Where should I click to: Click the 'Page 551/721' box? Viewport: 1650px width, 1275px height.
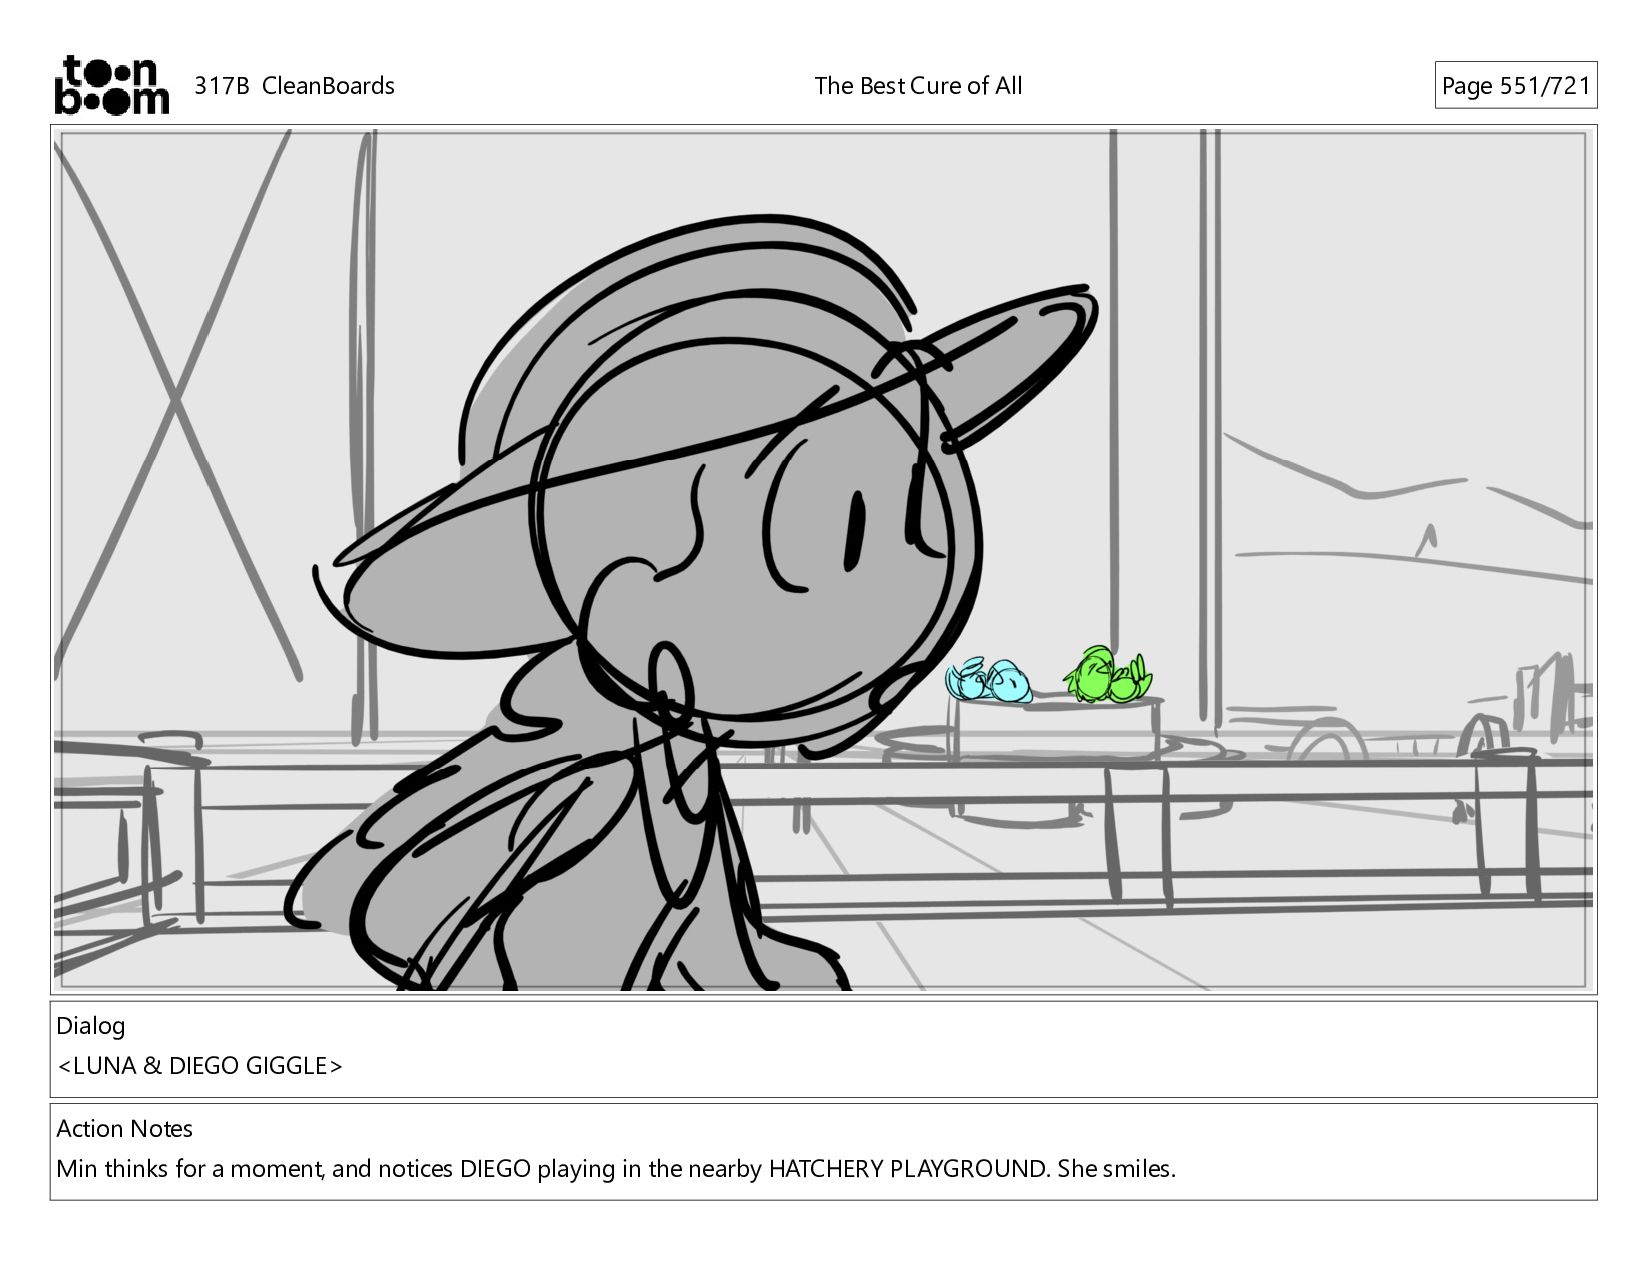(1515, 86)
